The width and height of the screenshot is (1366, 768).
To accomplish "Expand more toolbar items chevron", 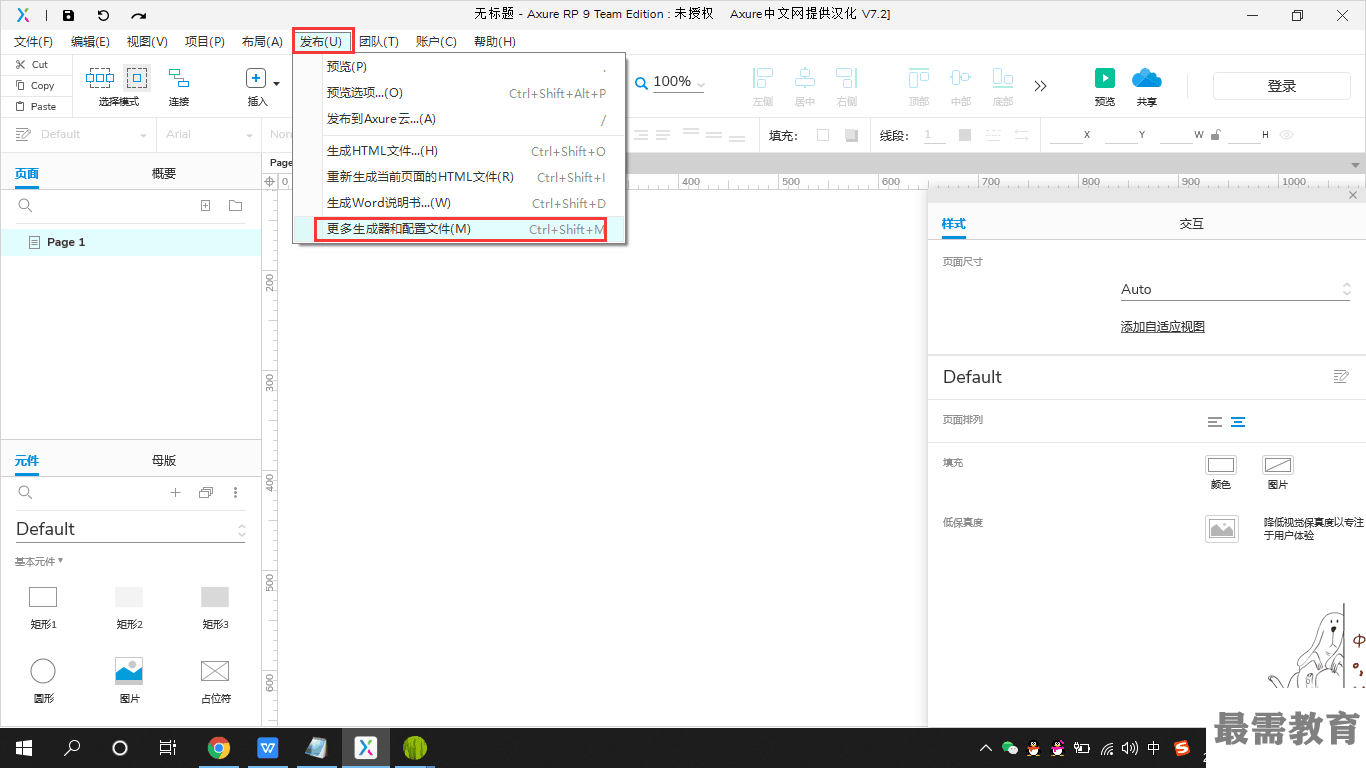I will [1041, 86].
